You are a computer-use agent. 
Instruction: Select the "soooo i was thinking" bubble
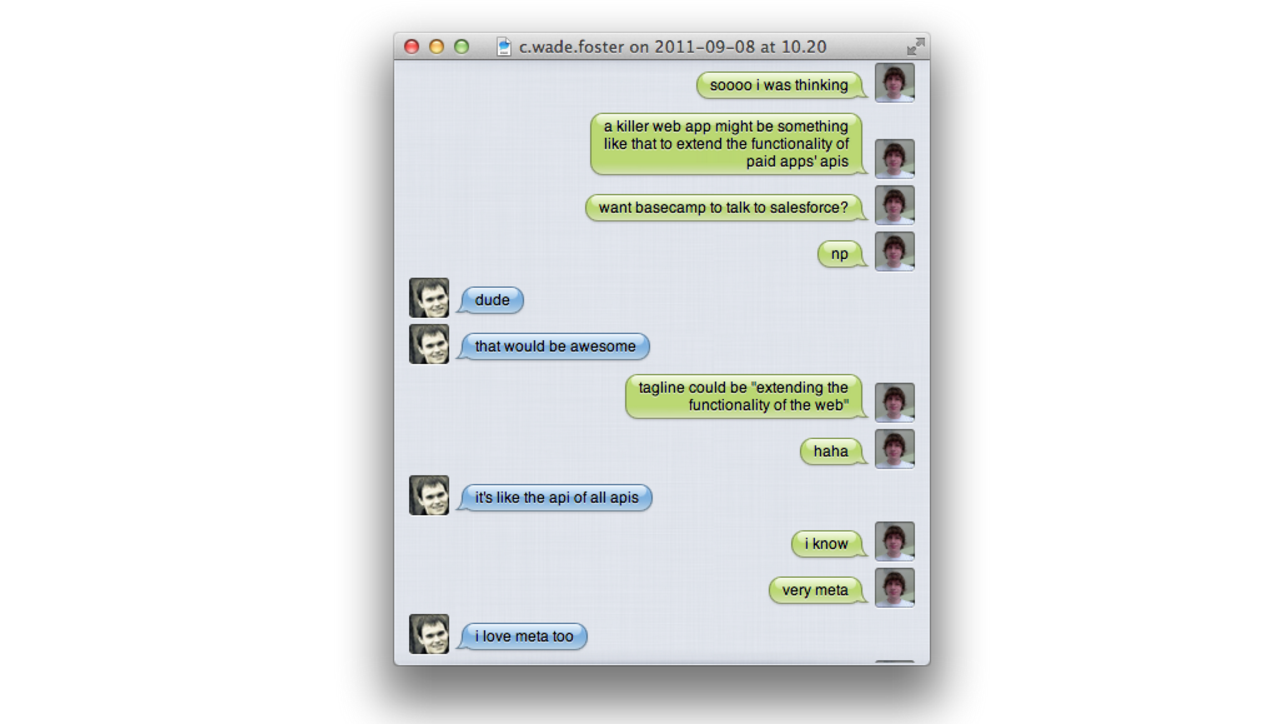coord(781,85)
